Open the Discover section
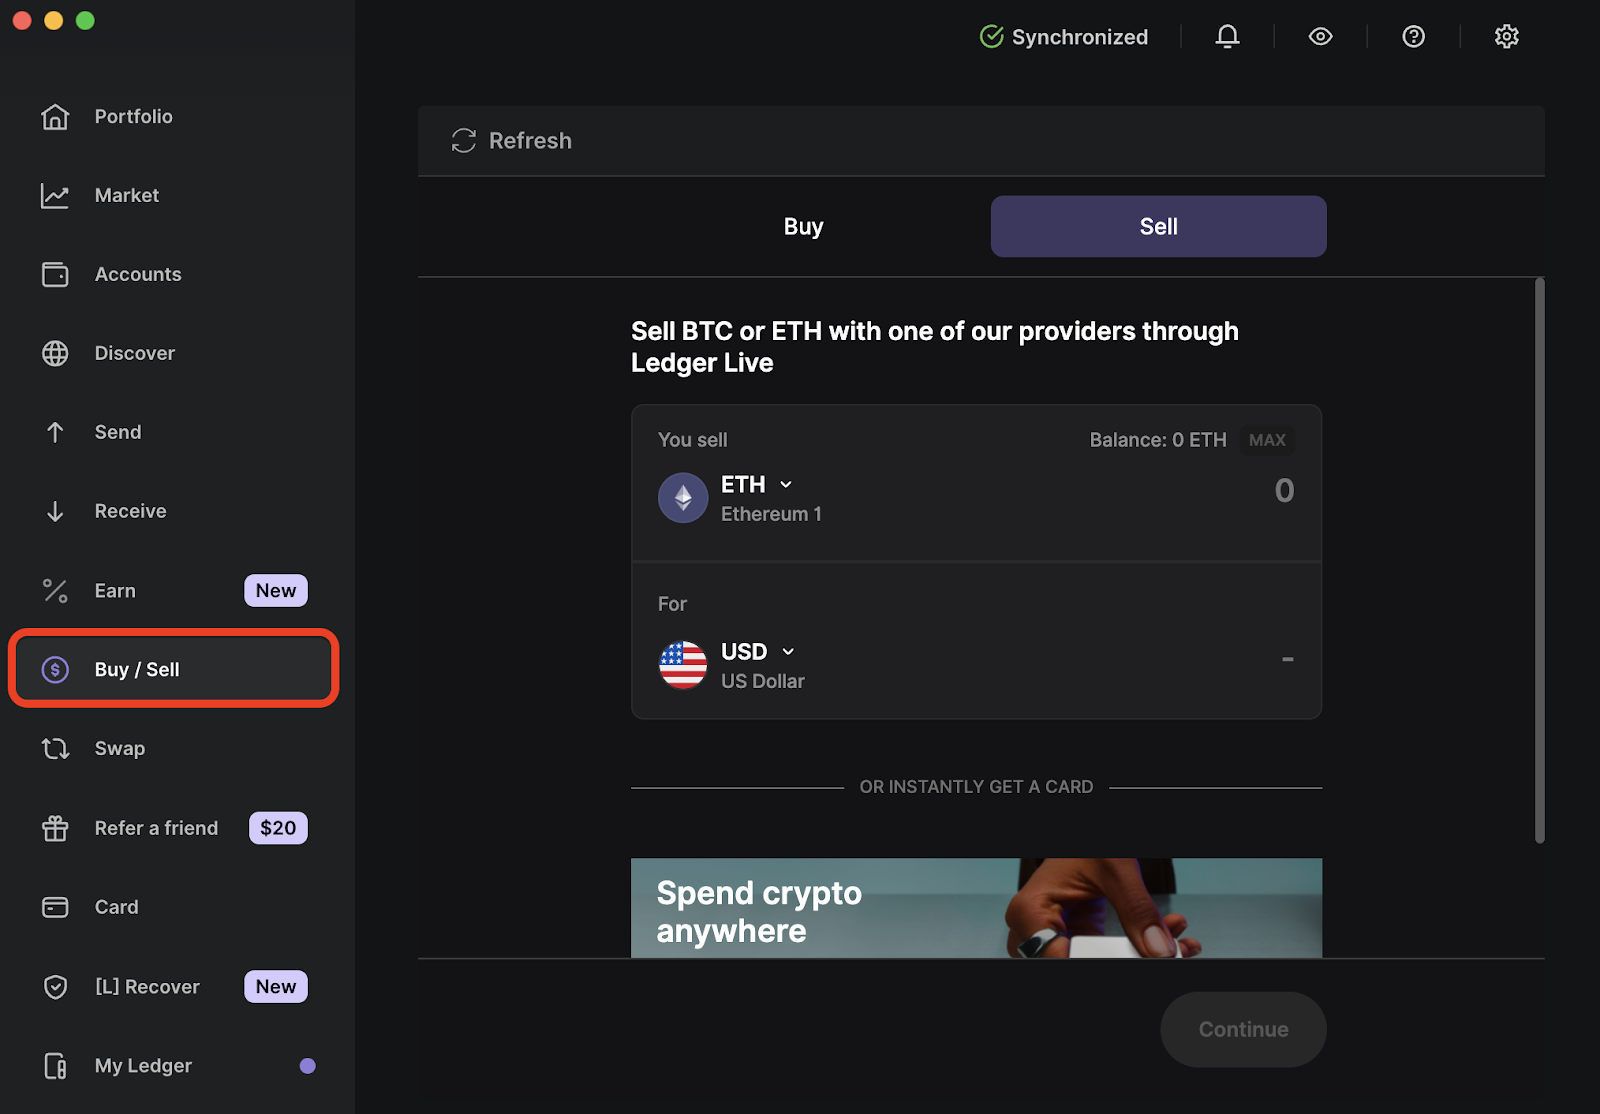The image size is (1600, 1114). pyautogui.click(x=134, y=353)
